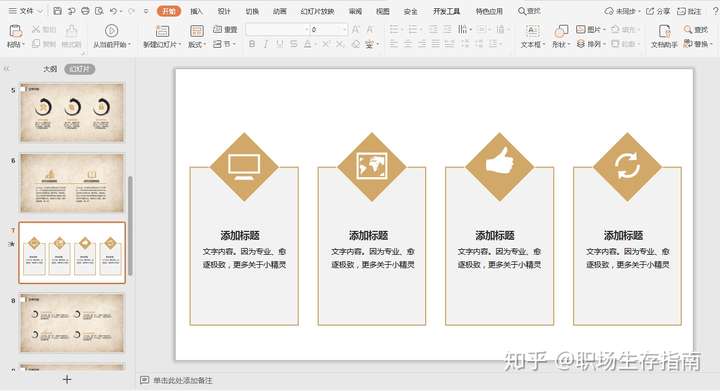Open quick access toolbar customize dropdown
Image resolution: width=720 pixels, height=391 pixels.
pyautogui.click(x=146, y=11)
